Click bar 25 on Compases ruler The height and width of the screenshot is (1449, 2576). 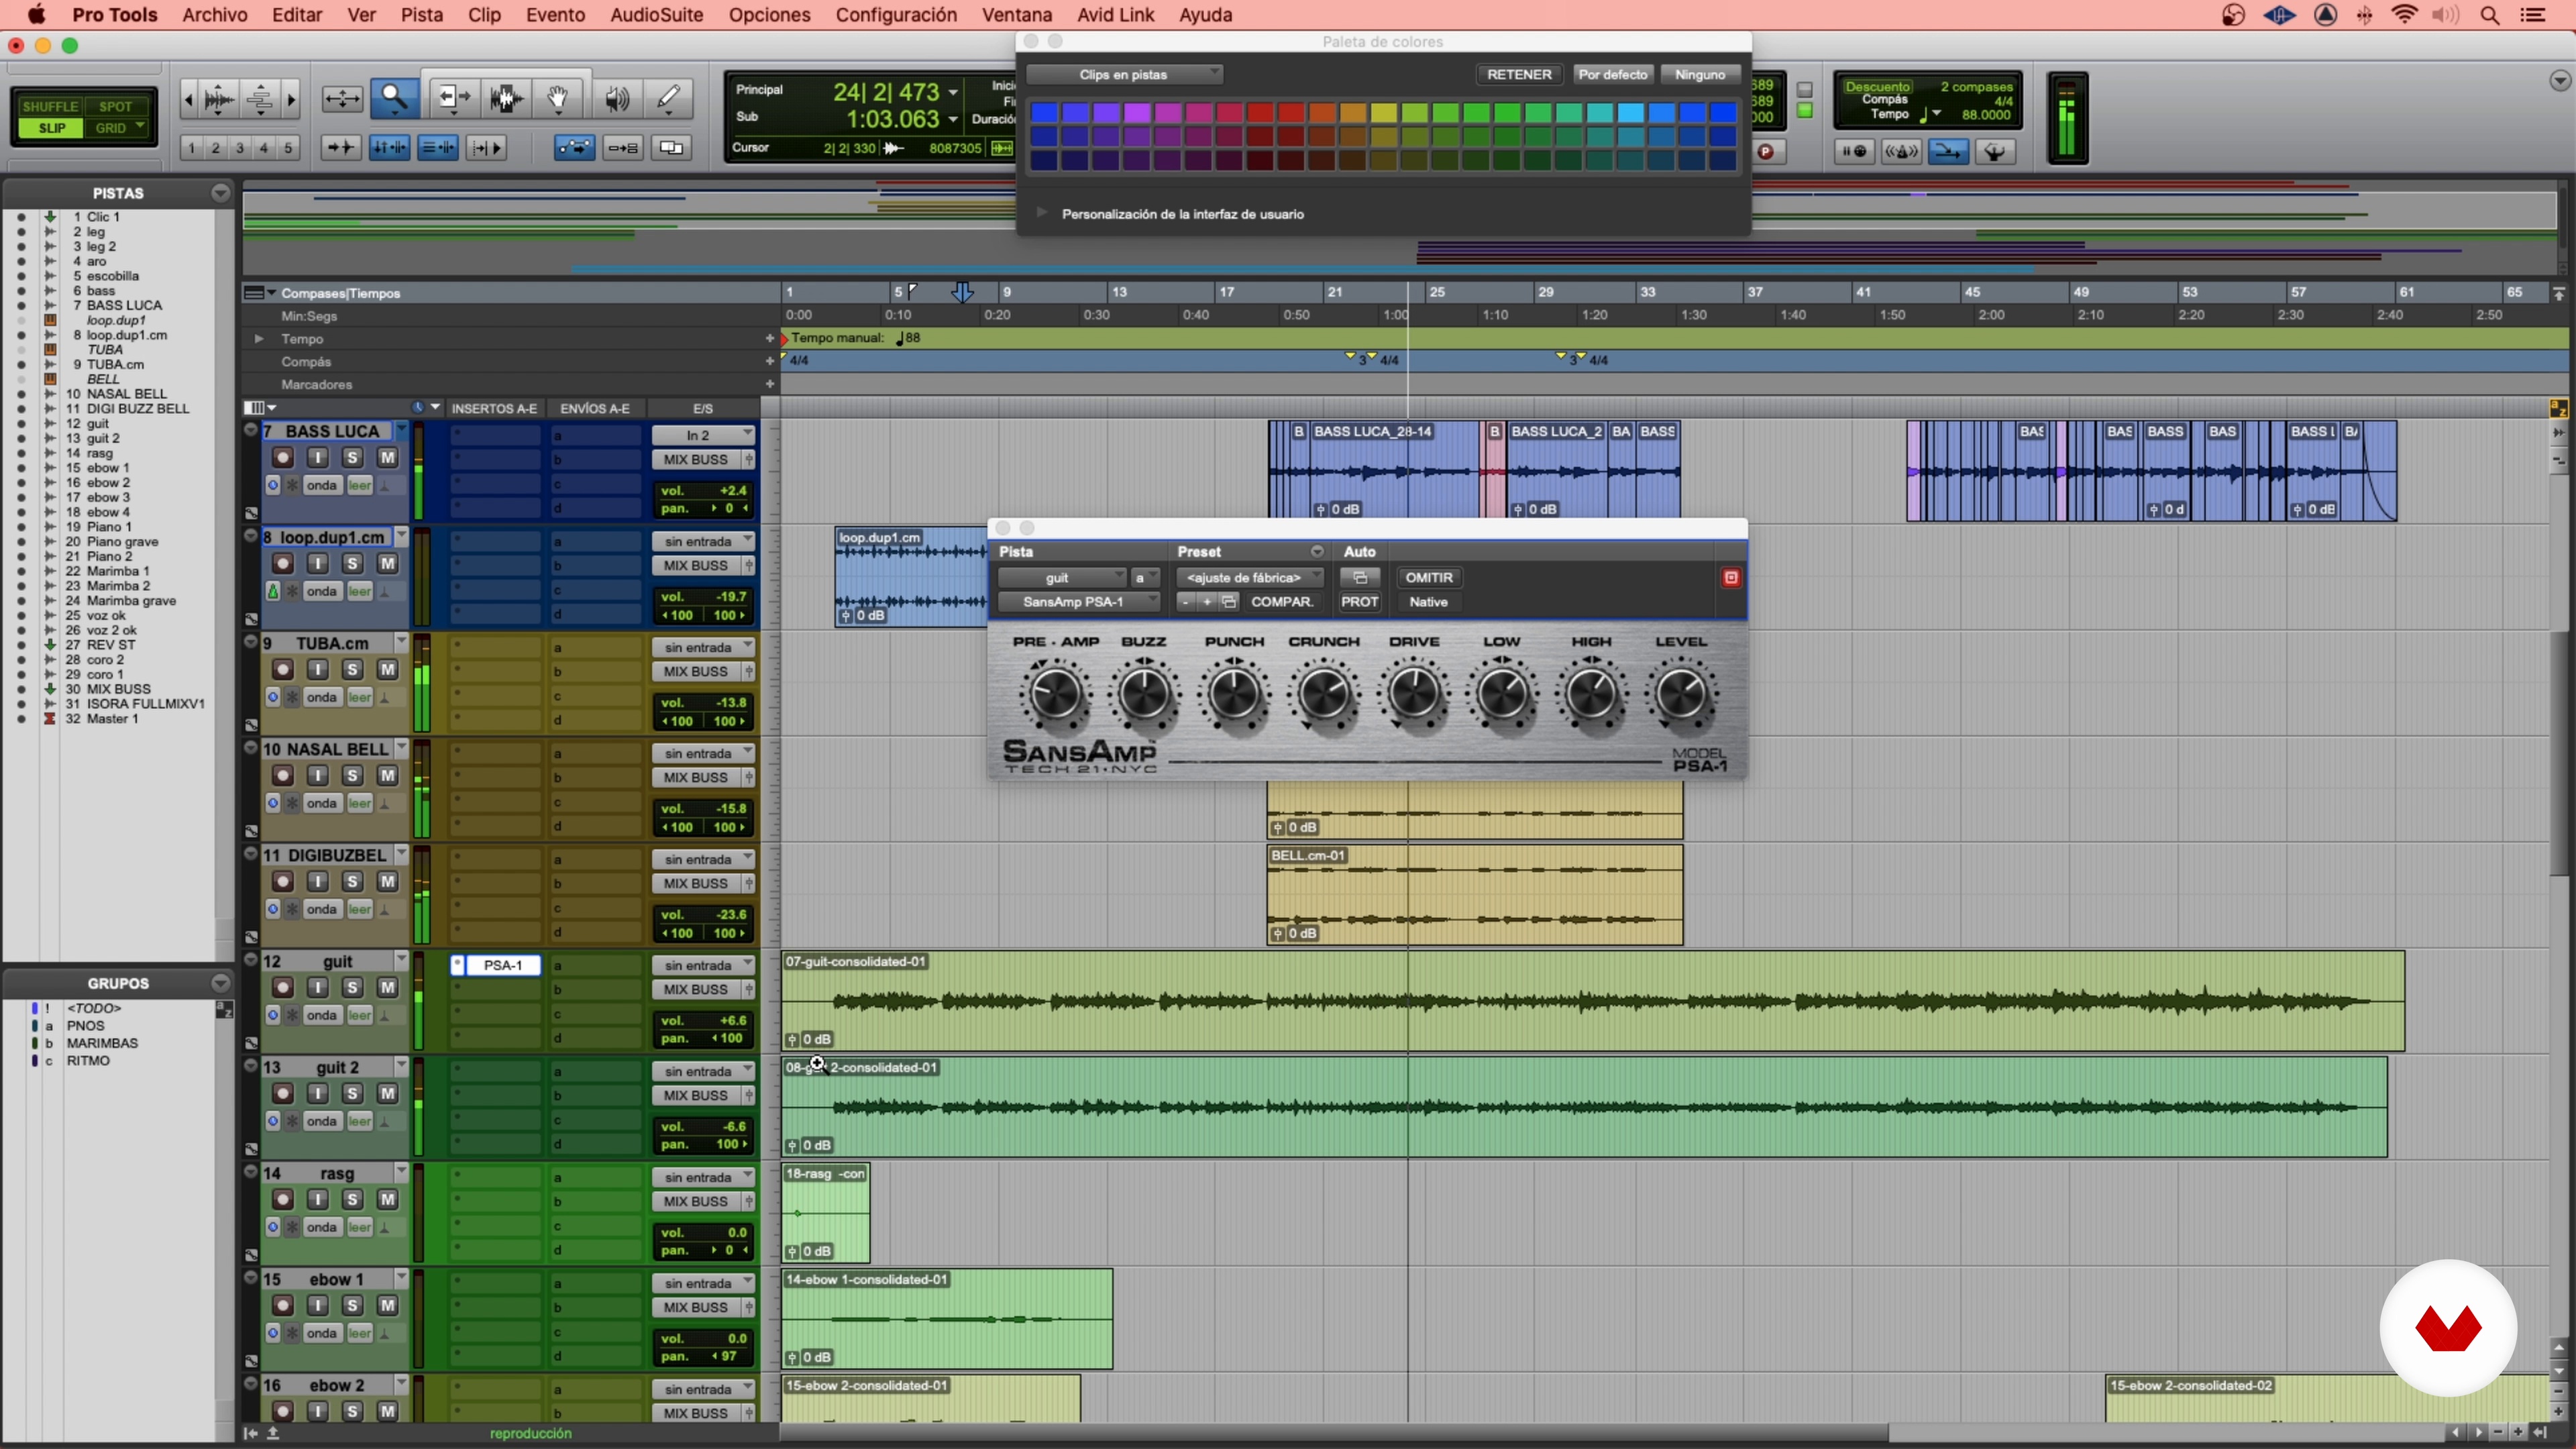point(1436,292)
